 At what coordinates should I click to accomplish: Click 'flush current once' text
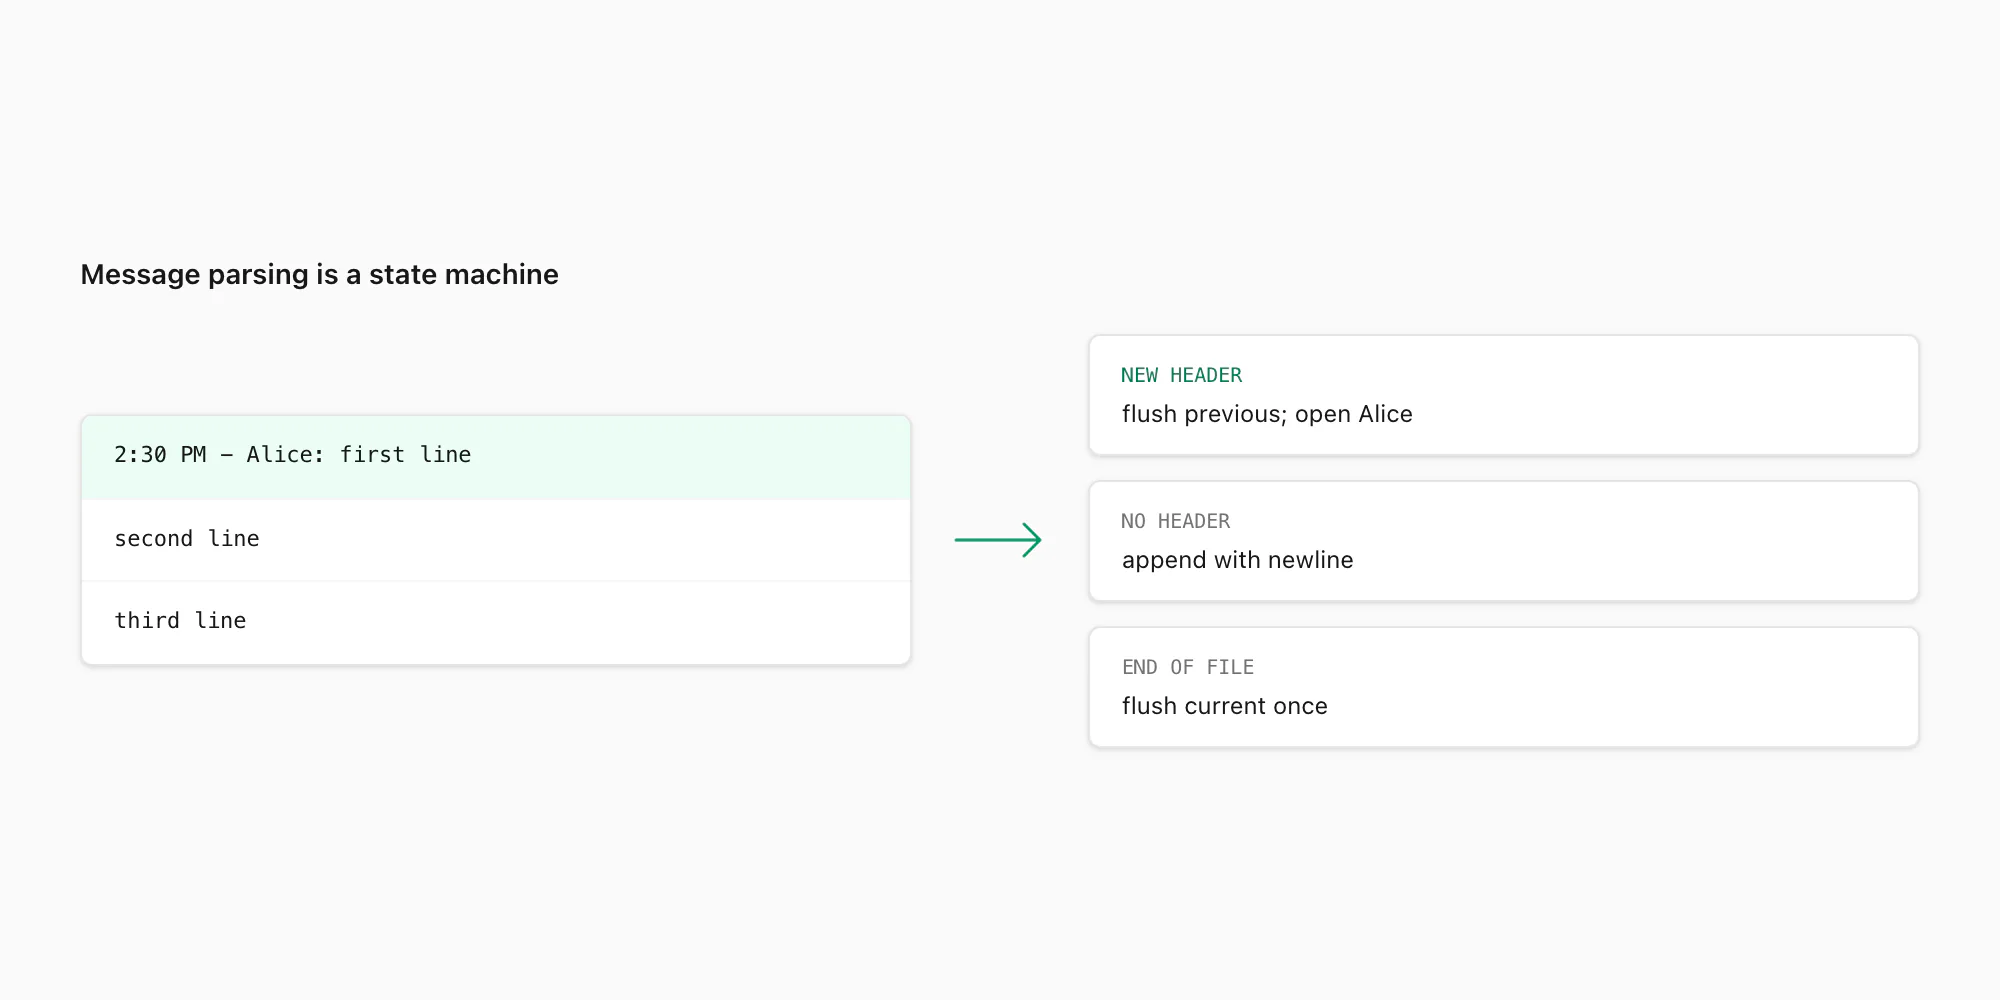pyautogui.click(x=1224, y=706)
